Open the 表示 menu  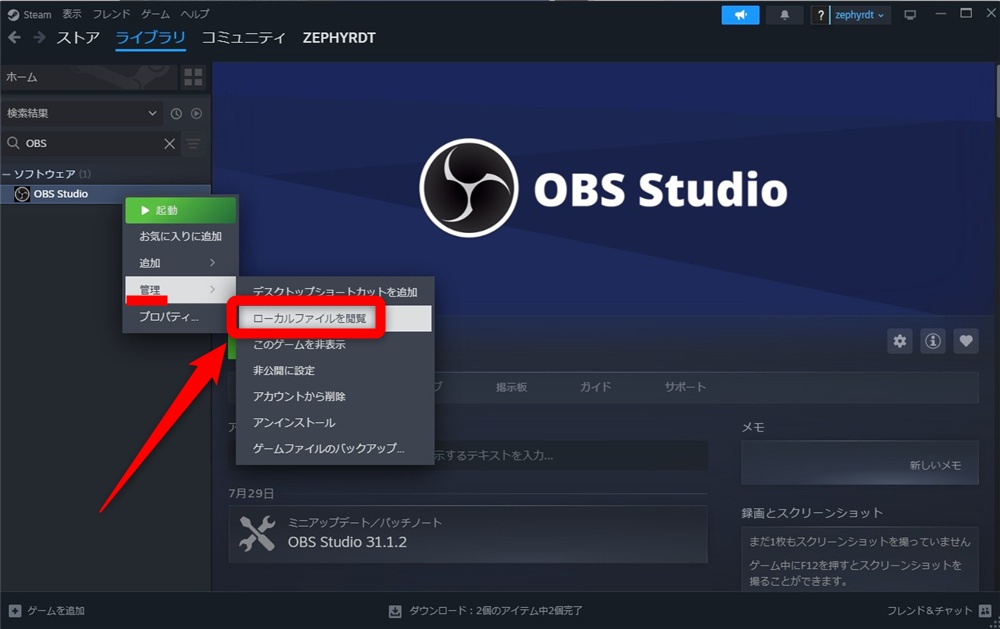point(71,14)
